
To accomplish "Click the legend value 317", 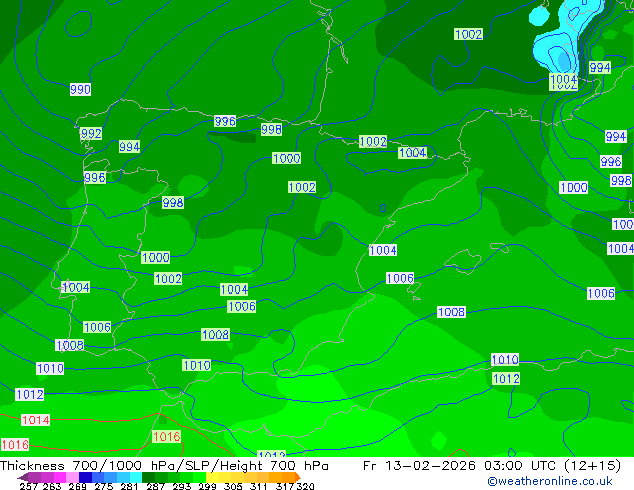I will (x=285, y=486).
